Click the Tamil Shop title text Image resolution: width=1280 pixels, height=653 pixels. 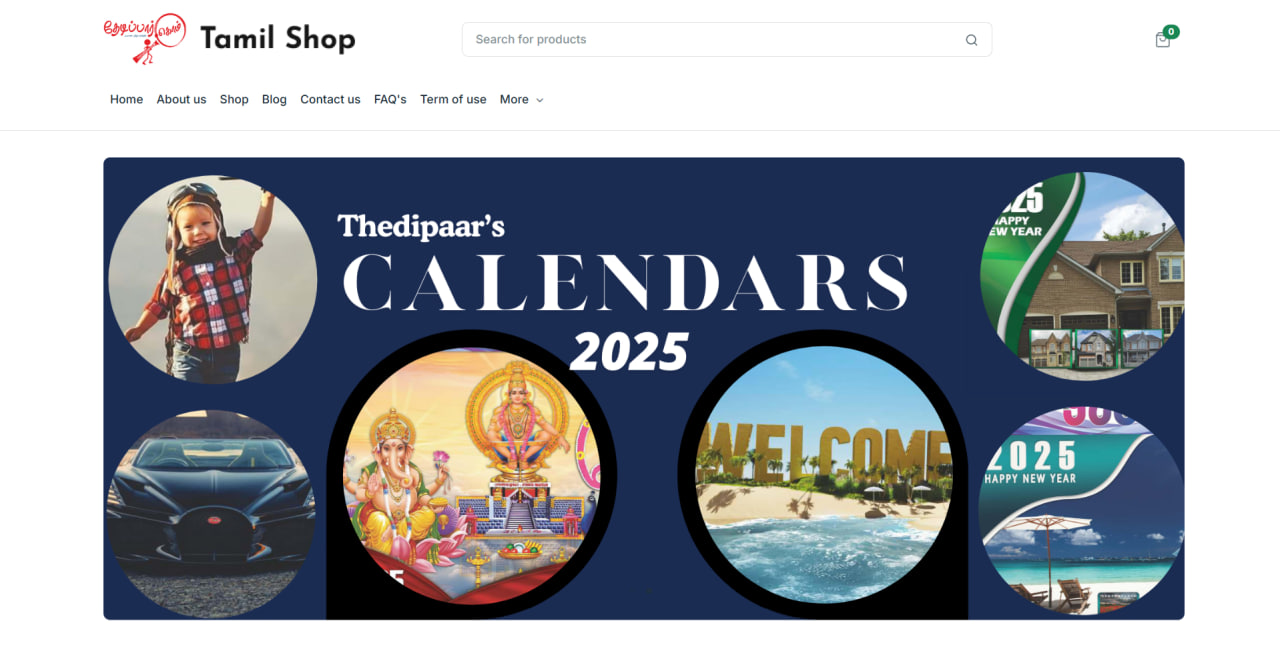278,39
